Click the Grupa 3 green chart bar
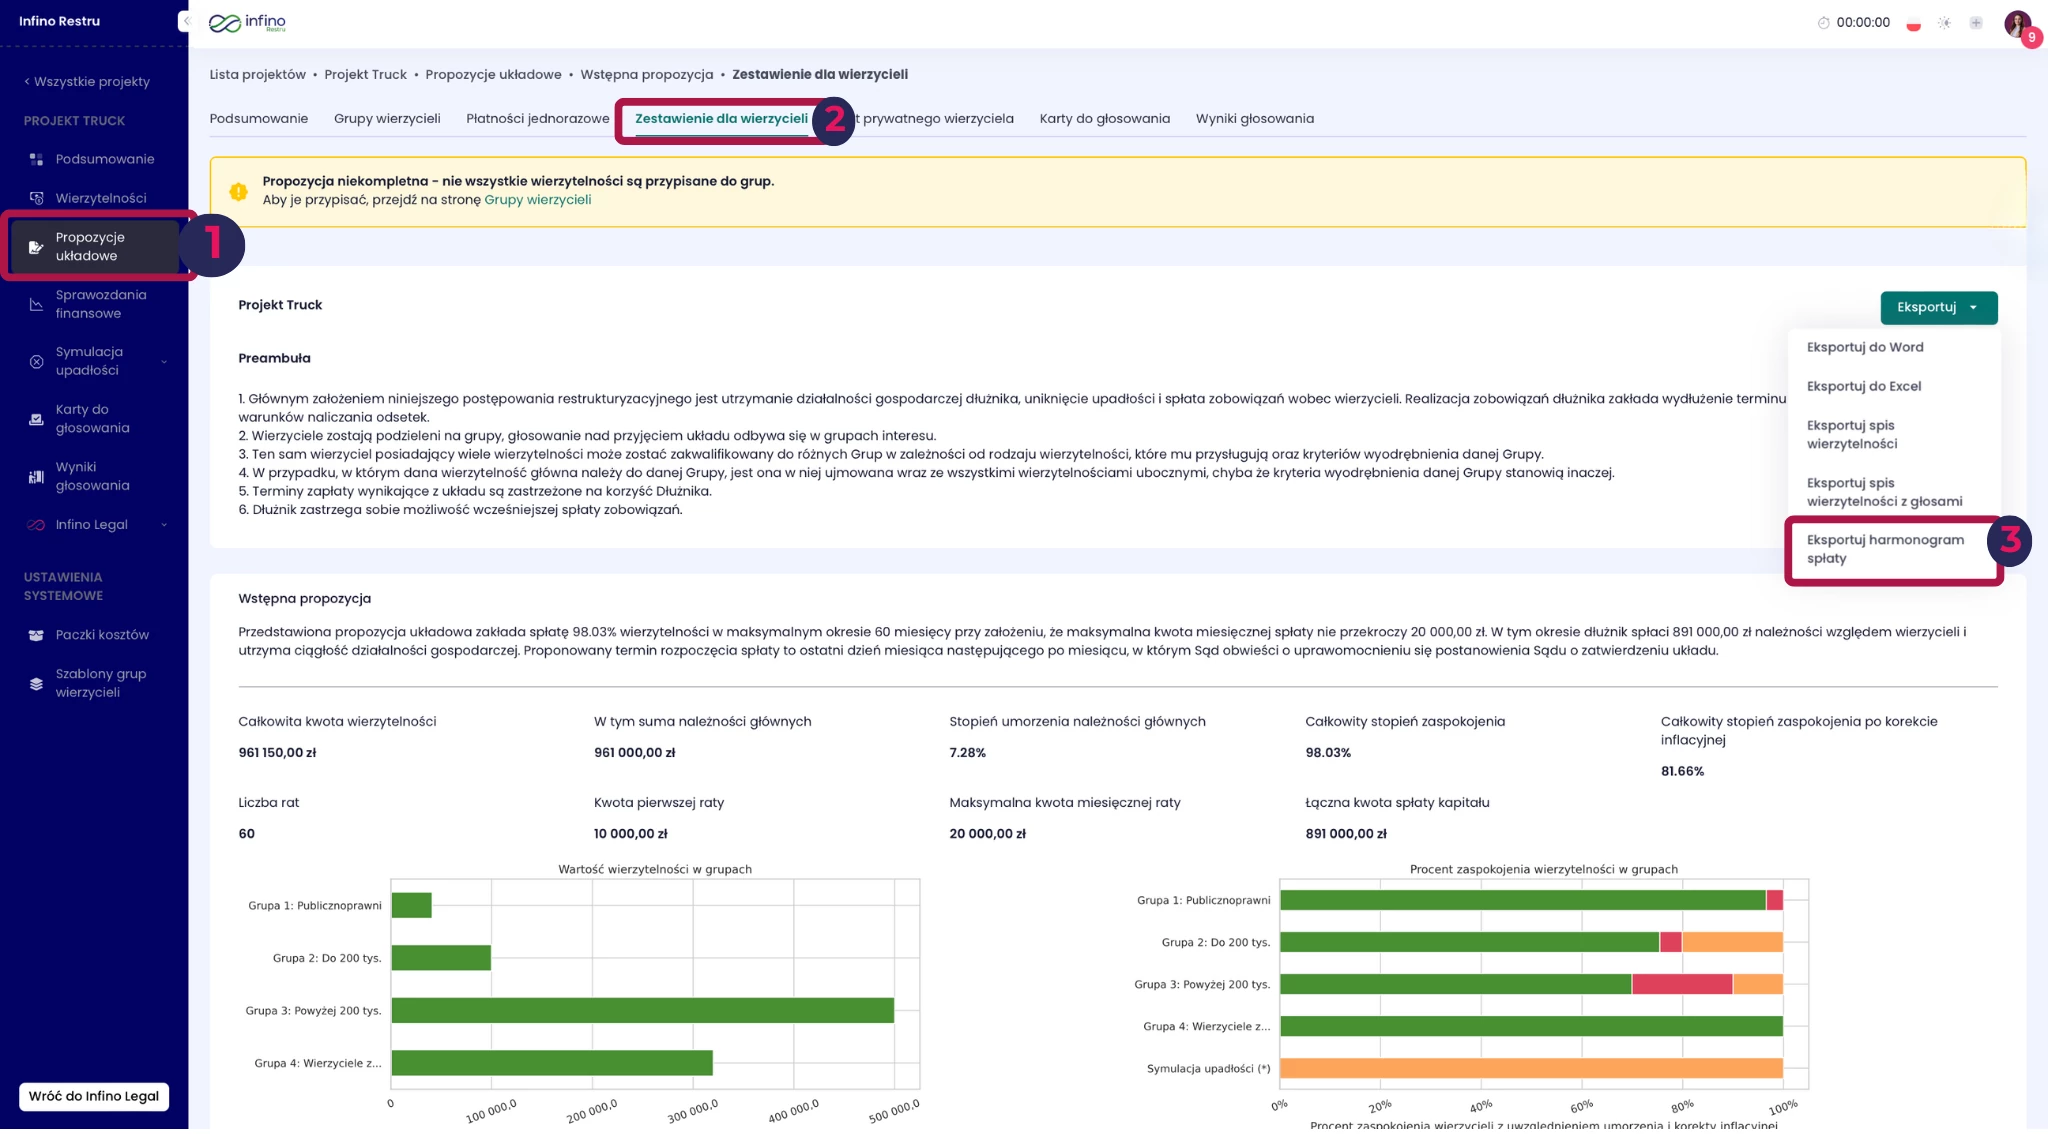Viewport: 2048px width, 1134px height. click(x=642, y=1011)
